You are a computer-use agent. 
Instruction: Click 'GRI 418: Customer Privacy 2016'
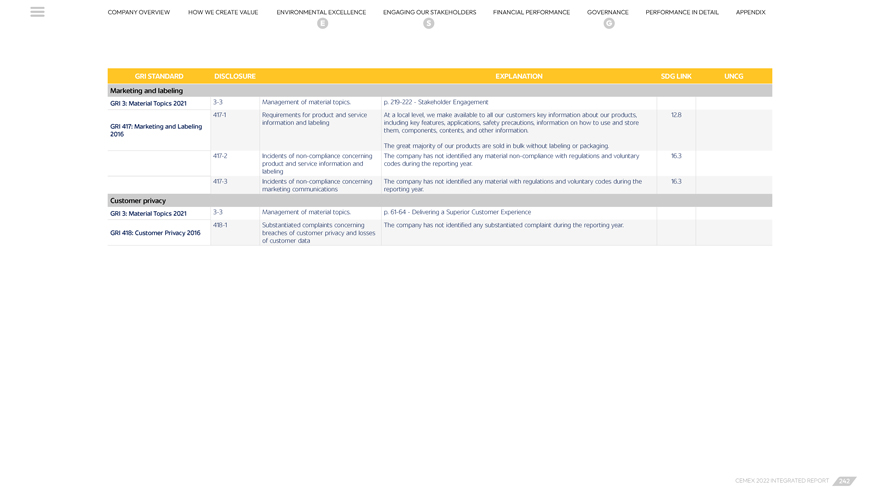(155, 232)
